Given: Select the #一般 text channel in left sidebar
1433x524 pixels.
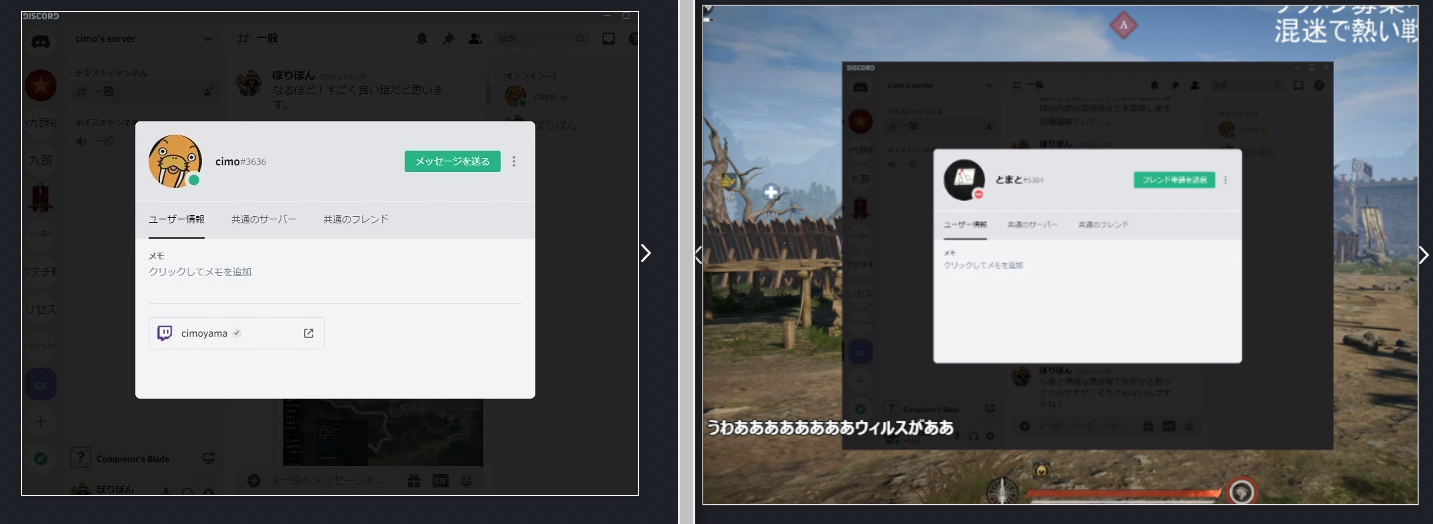Looking at the screenshot, I should pos(146,91).
